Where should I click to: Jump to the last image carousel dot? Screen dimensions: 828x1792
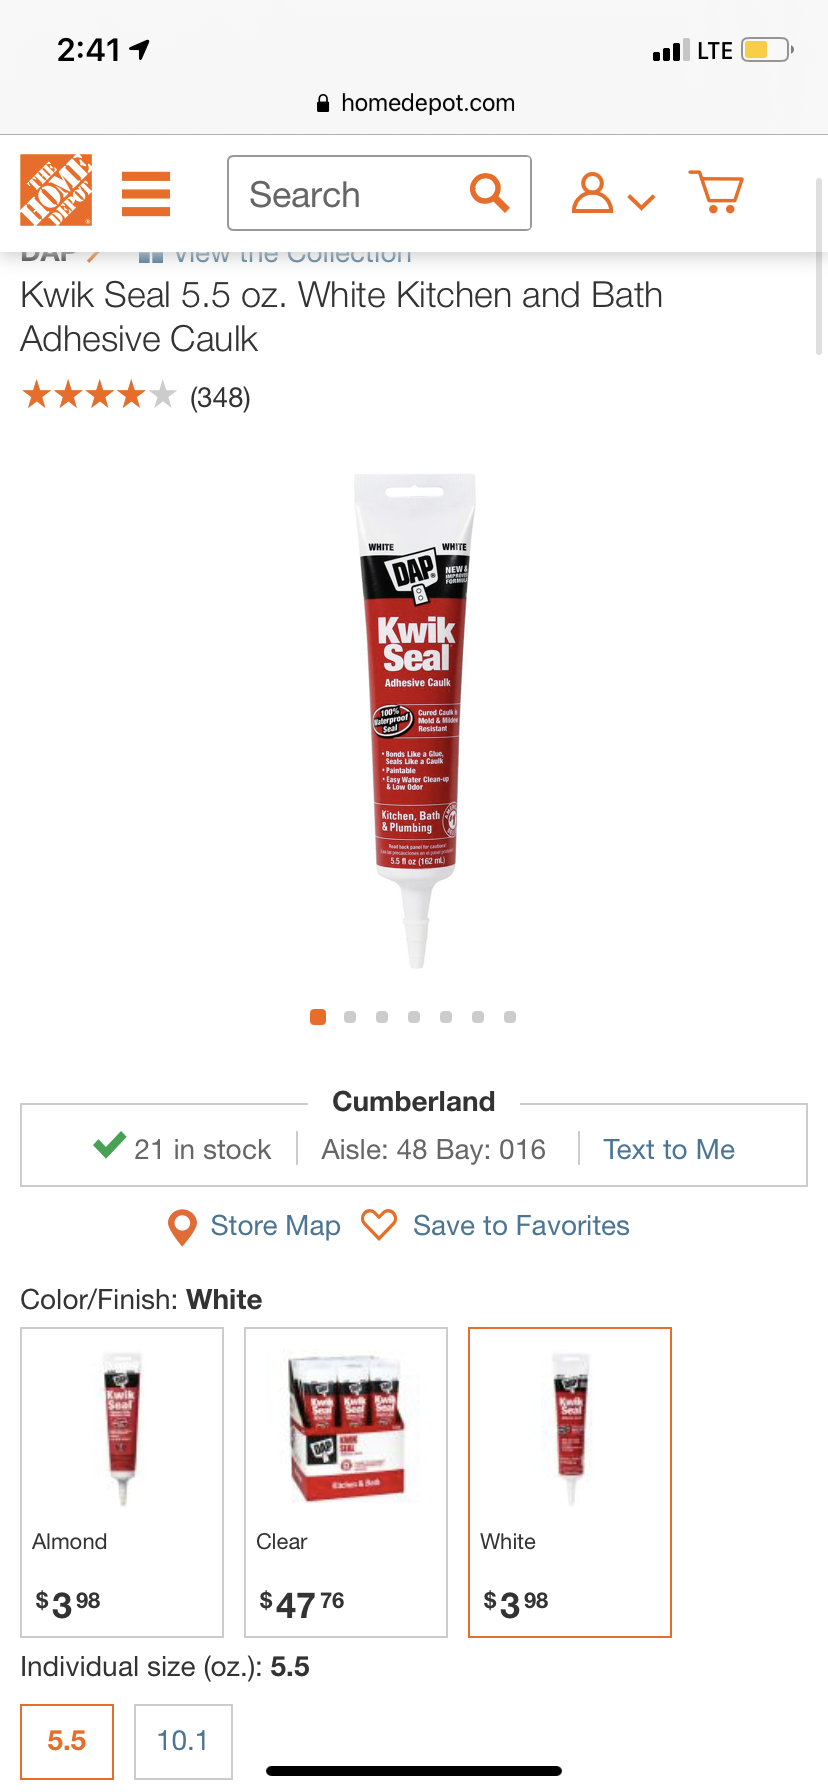(x=510, y=1017)
